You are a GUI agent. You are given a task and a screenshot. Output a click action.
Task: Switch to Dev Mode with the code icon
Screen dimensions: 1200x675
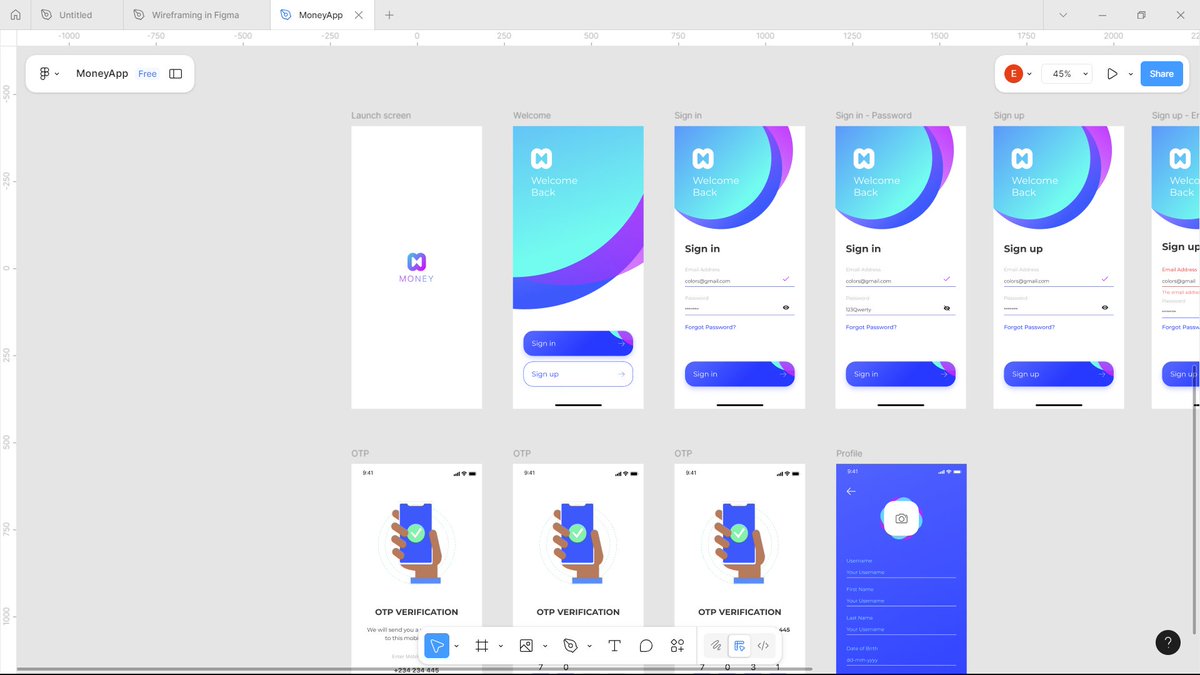(762, 645)
